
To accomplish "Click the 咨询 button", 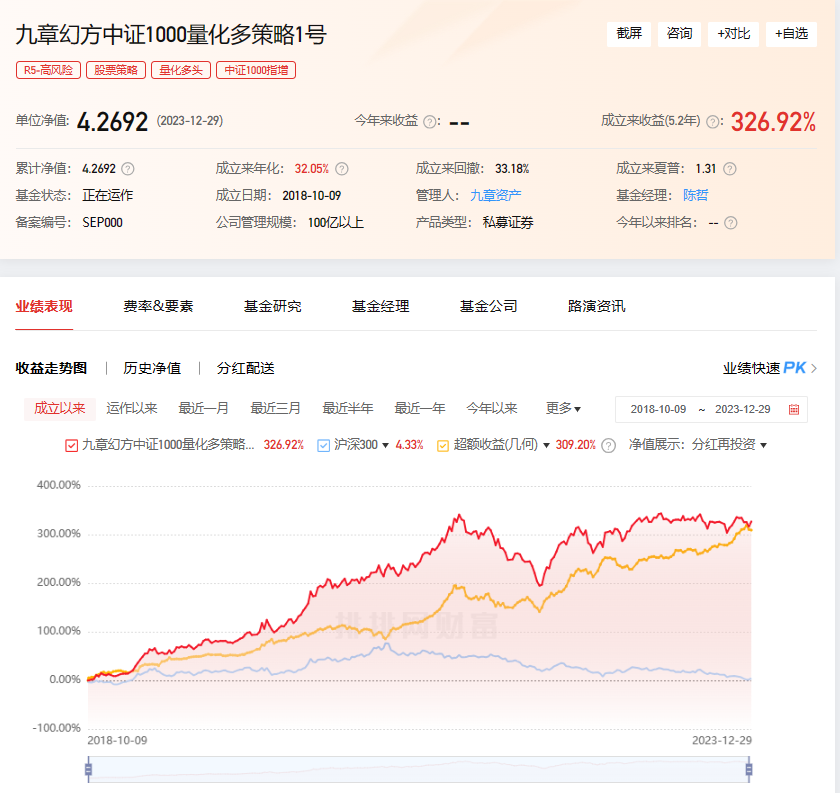I will click(679, 34).
